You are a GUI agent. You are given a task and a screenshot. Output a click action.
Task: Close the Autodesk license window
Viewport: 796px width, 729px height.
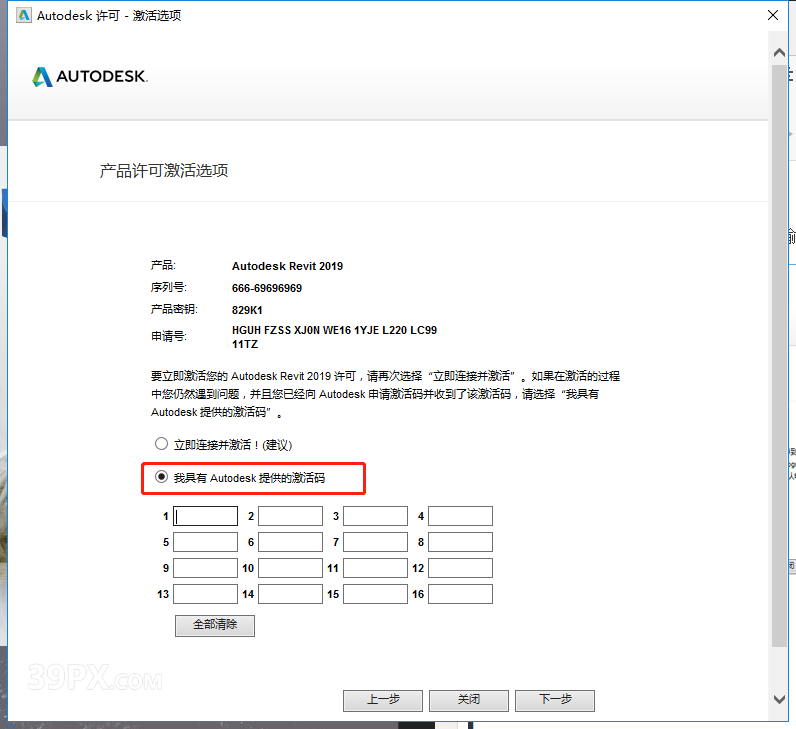[x=773, y=15]
